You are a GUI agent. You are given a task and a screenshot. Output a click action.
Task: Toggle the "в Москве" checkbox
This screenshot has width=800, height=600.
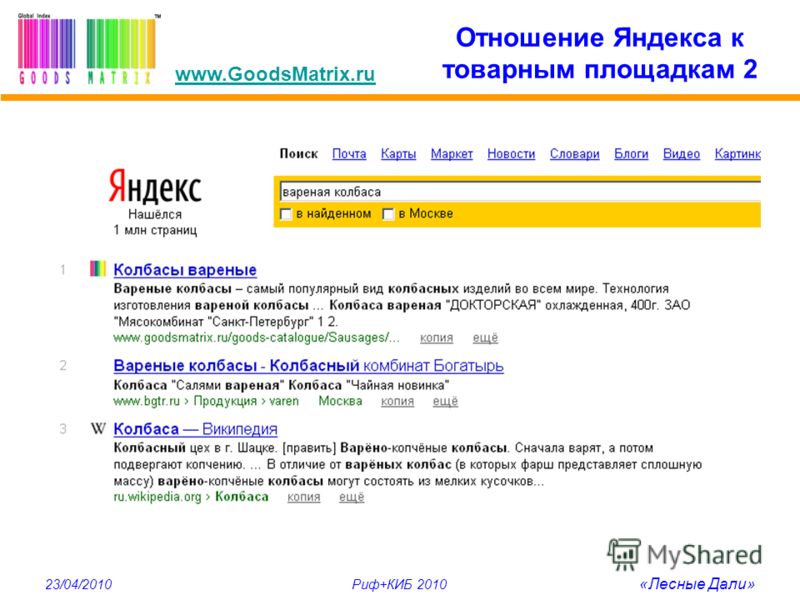click(388, 214)
